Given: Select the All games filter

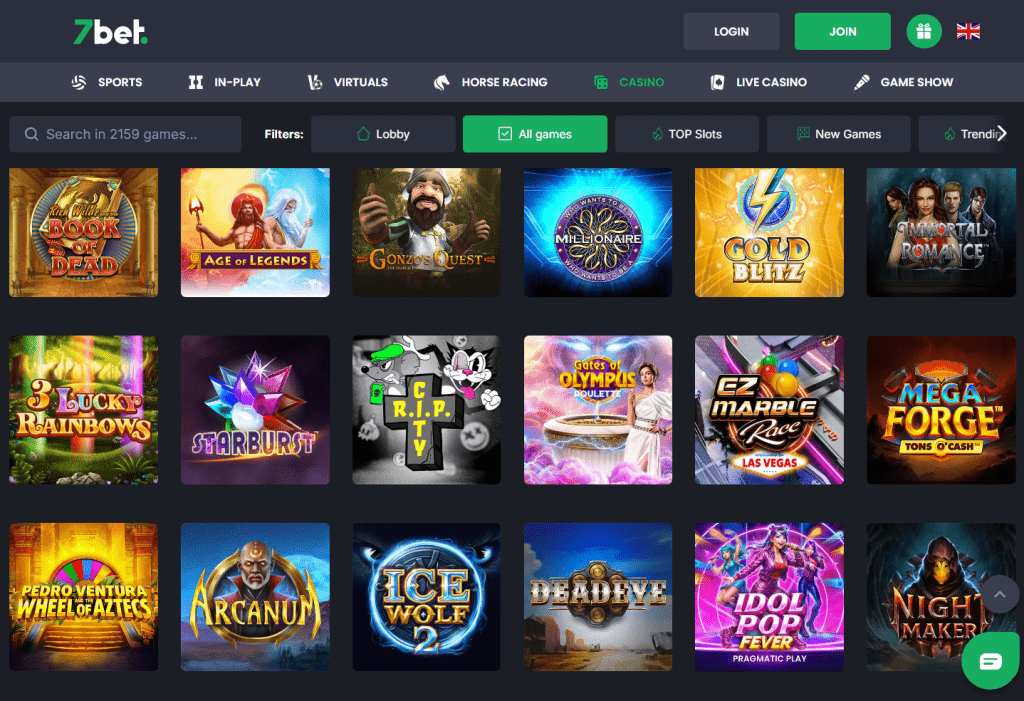Looking at the screenshot, I should pos(535,134).
